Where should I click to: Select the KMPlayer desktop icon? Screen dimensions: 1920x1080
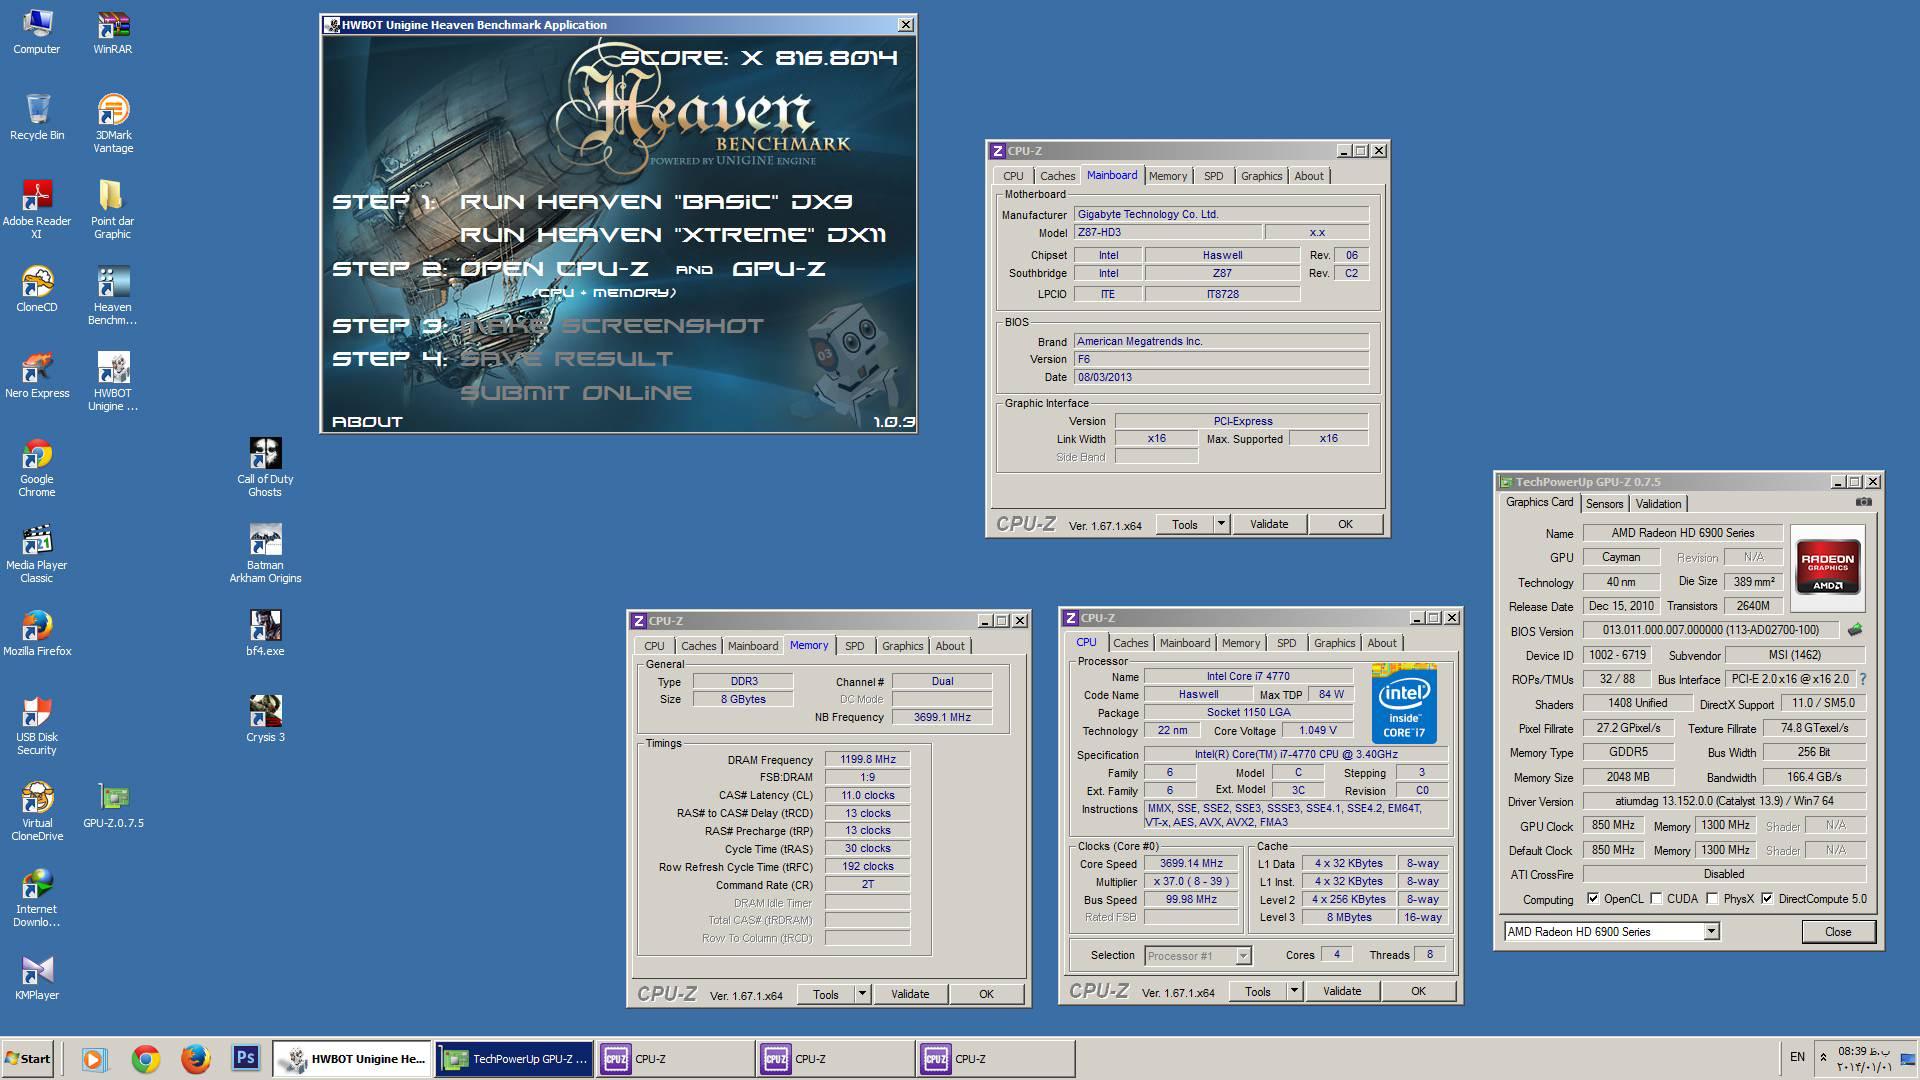37,977
